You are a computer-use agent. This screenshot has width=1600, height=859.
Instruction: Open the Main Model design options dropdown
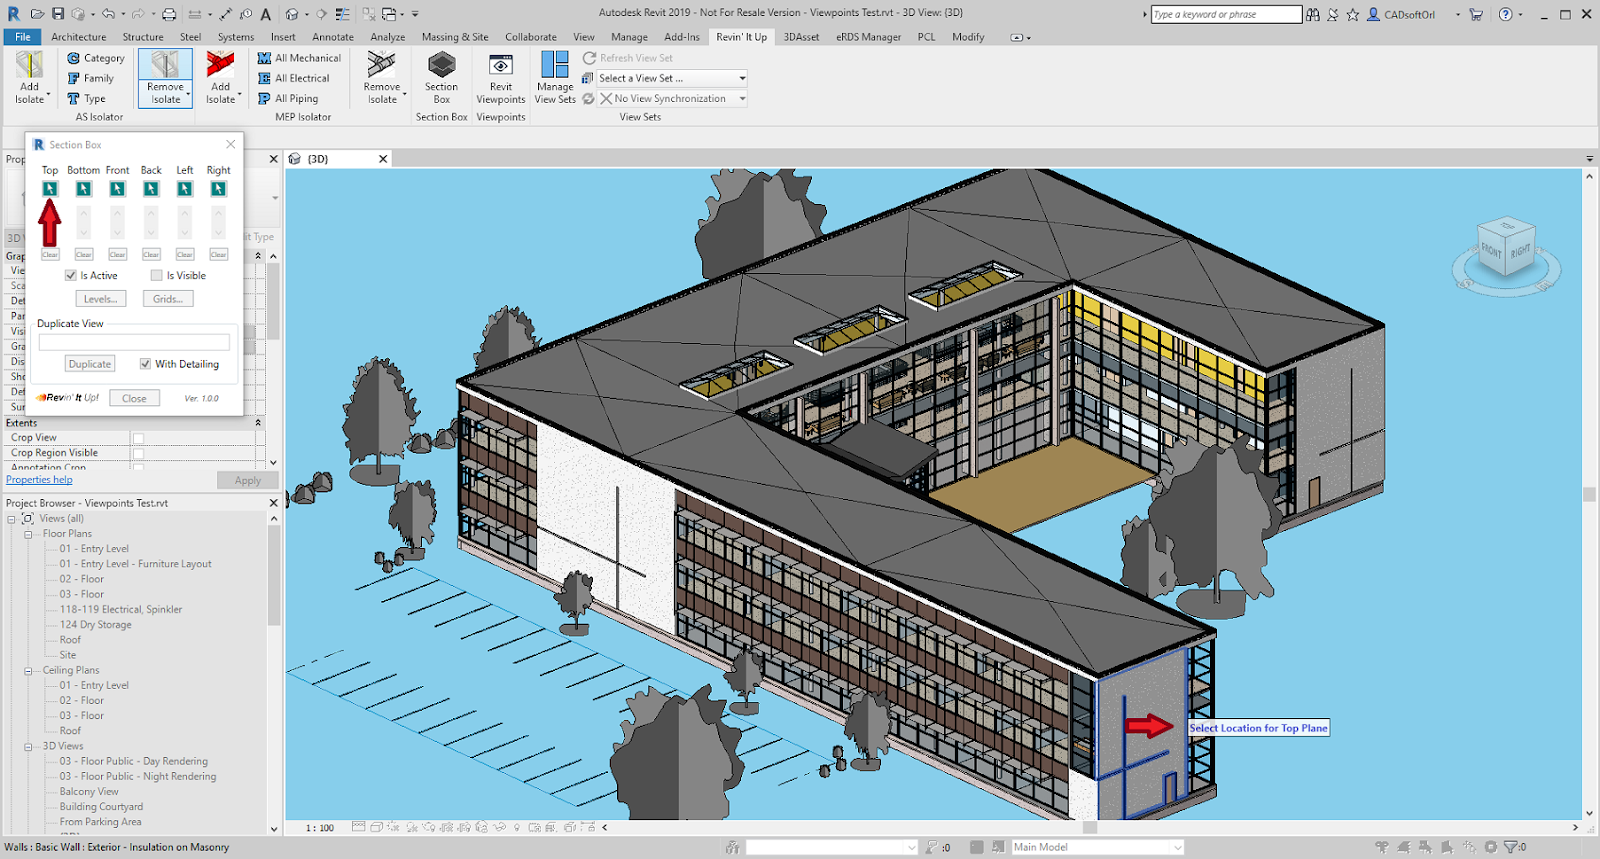(x=1097, y=847)
